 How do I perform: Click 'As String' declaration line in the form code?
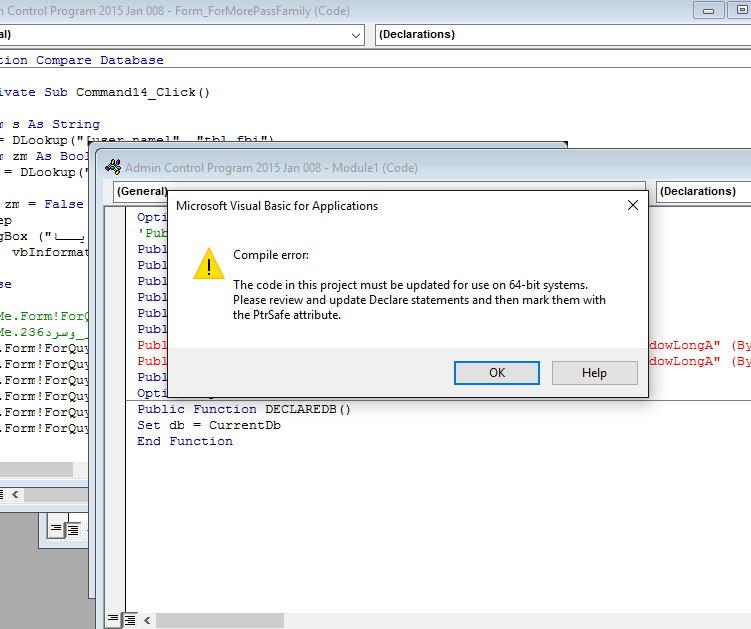[50, 124]
